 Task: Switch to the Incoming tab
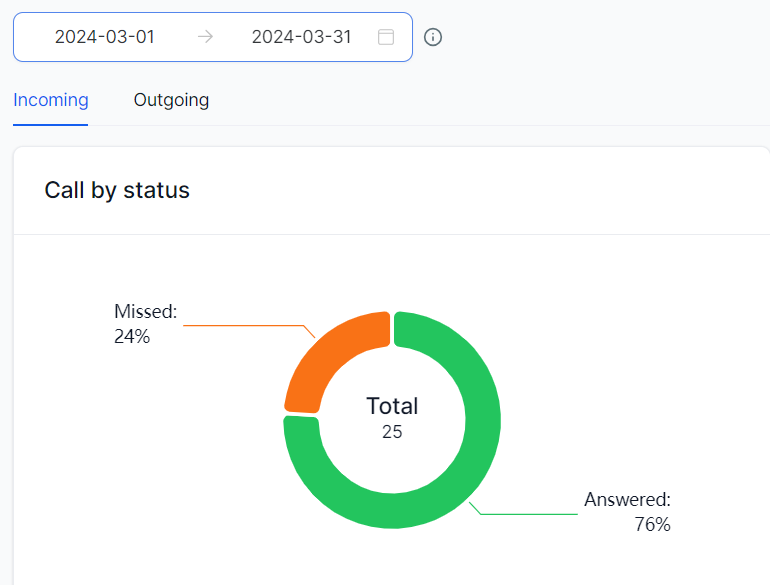pyautogui.click(x=51, y=100)
